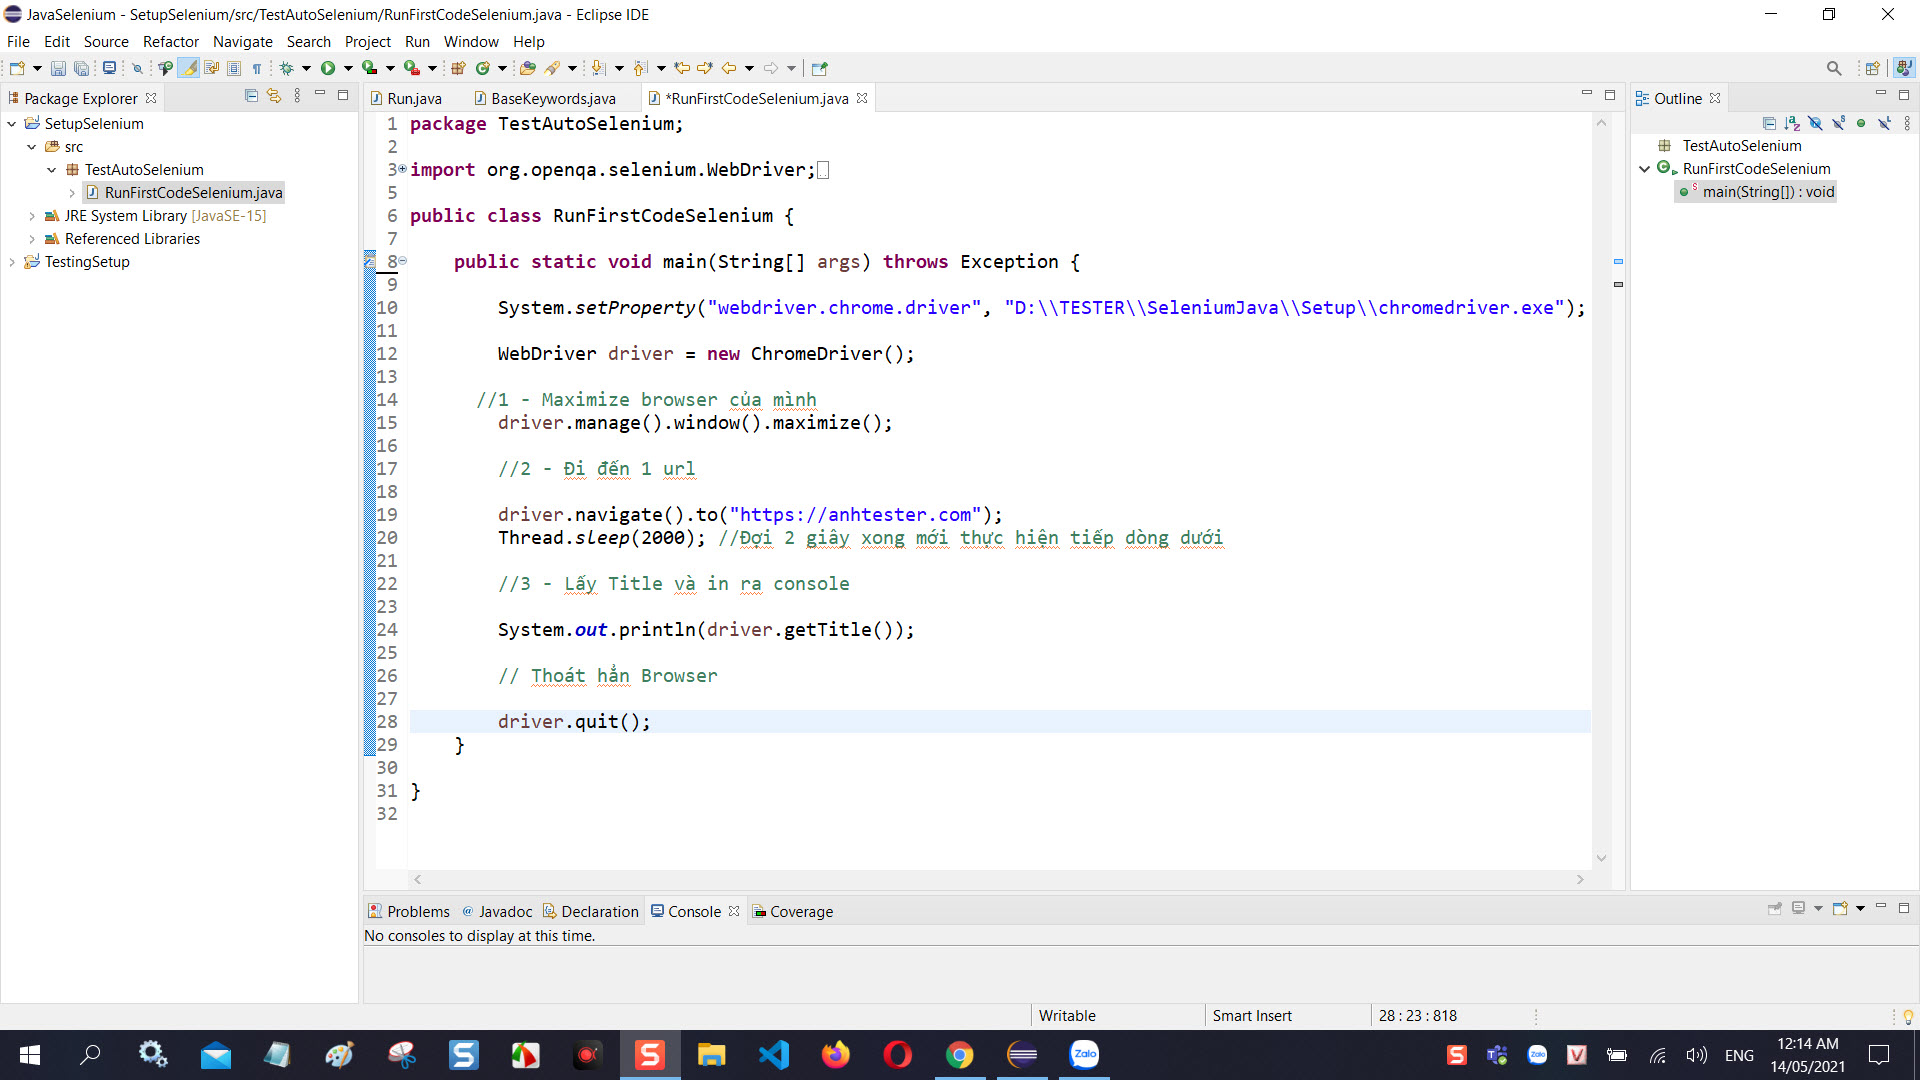Open Chrome from the taskbar

tap(959, 1055)
